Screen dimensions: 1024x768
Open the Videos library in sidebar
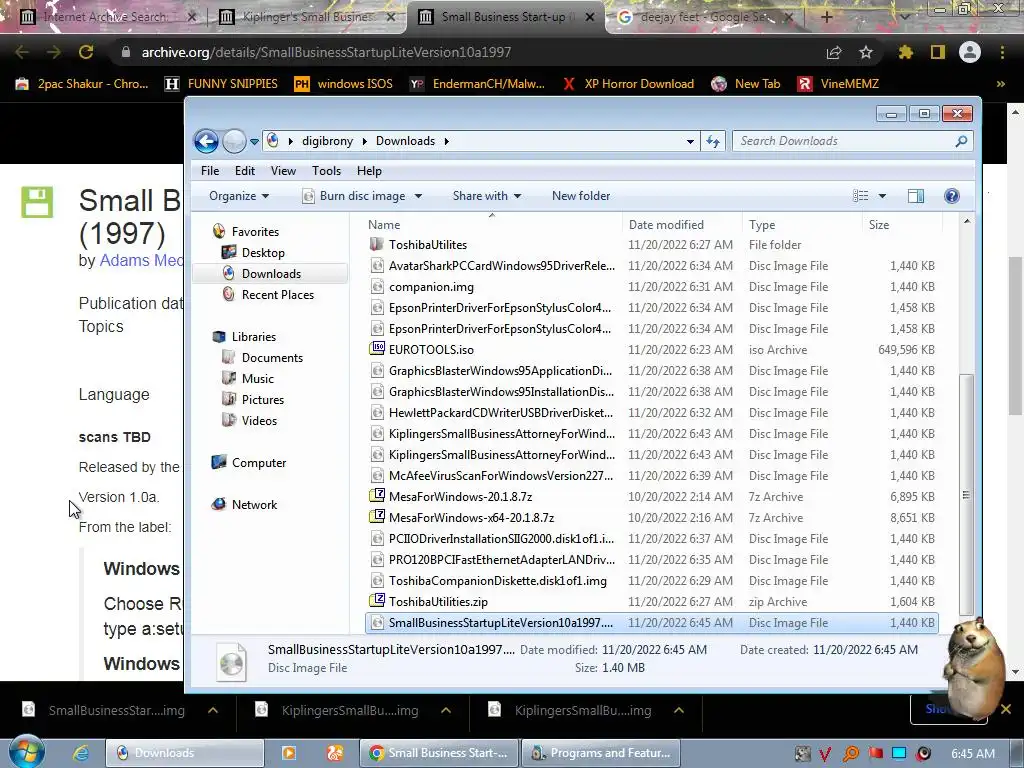click(x=259, y=421)
